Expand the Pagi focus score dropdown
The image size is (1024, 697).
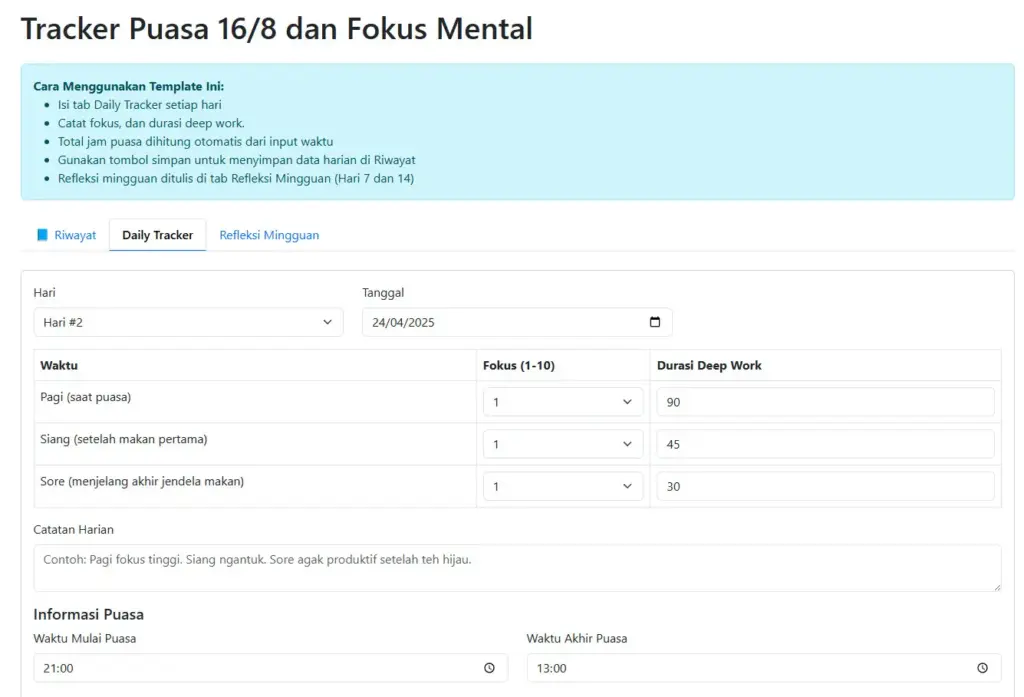tap(563, 402)
